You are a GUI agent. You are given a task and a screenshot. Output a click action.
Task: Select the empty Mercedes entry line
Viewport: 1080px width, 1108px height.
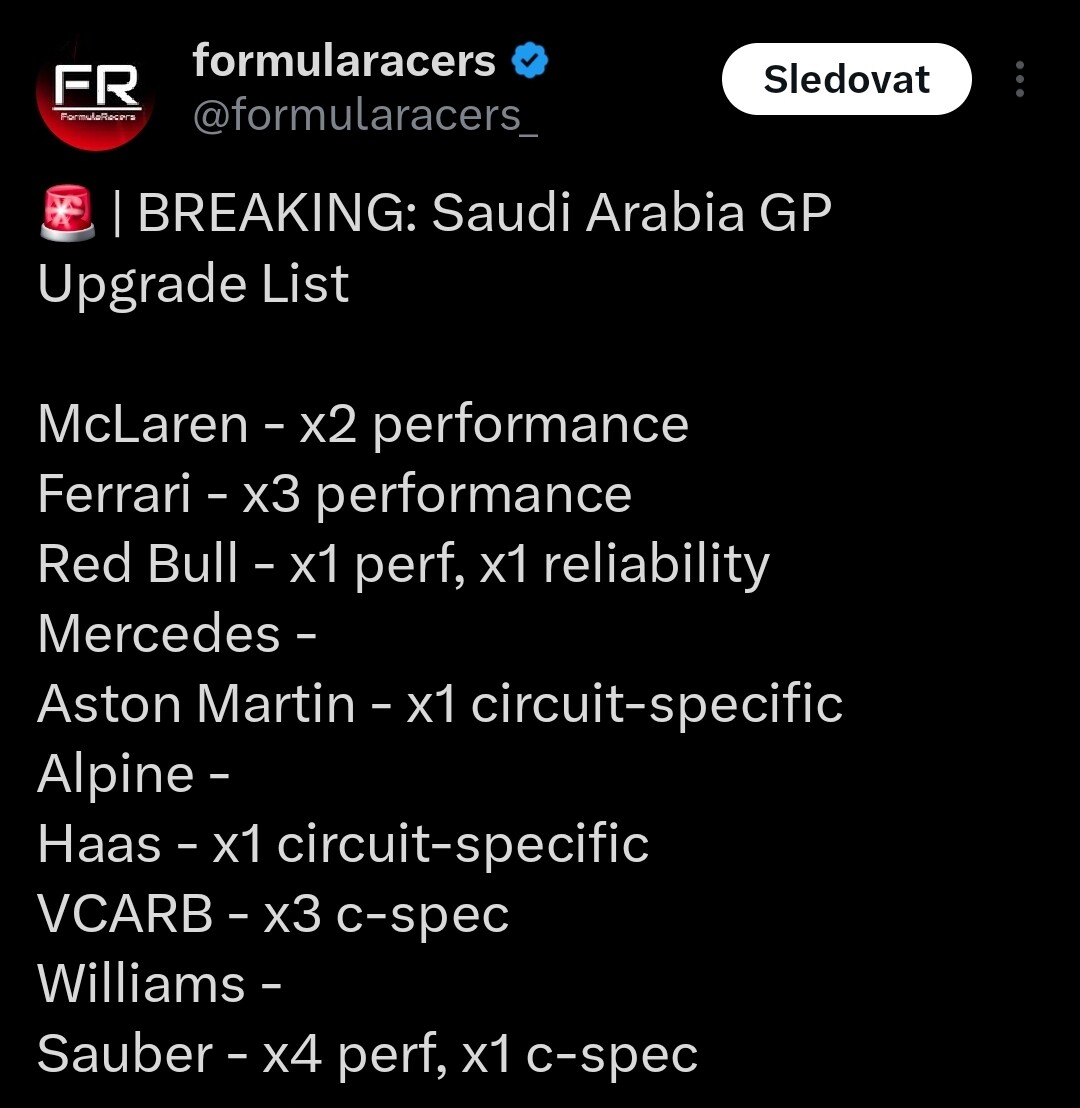click(x=177, y=634)
